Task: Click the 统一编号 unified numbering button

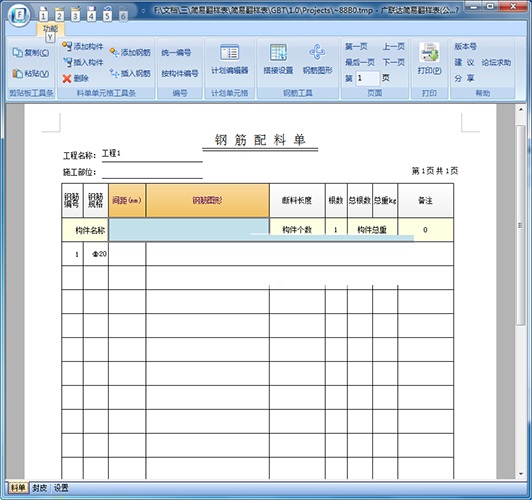Action: [x=176, y=53]
